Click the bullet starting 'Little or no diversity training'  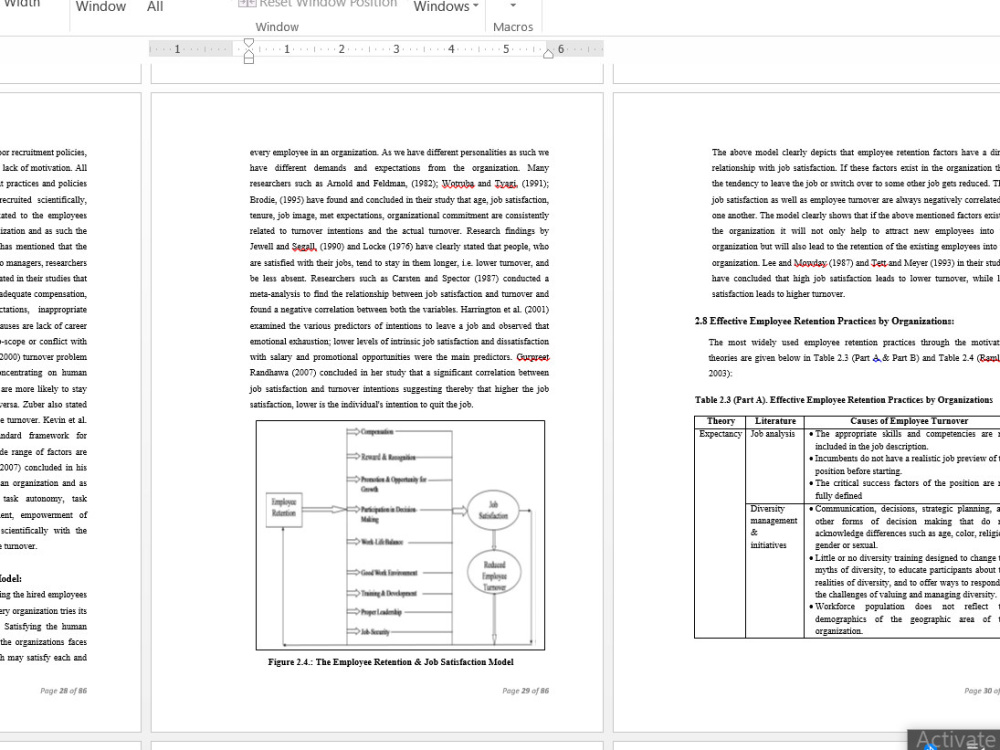904,576
